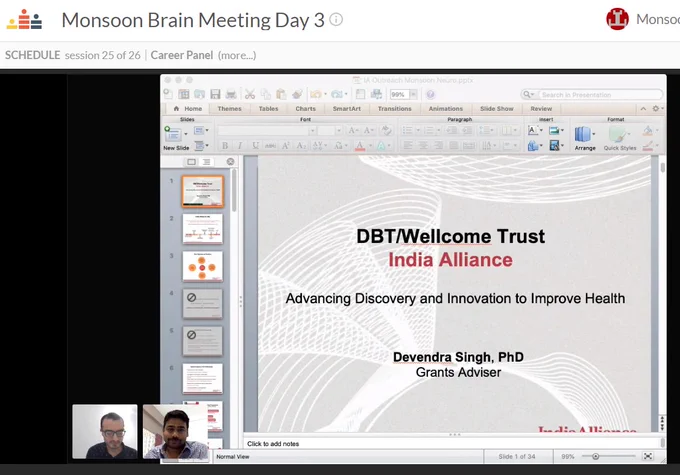Switch to the Tables tab

pos(268,108)
